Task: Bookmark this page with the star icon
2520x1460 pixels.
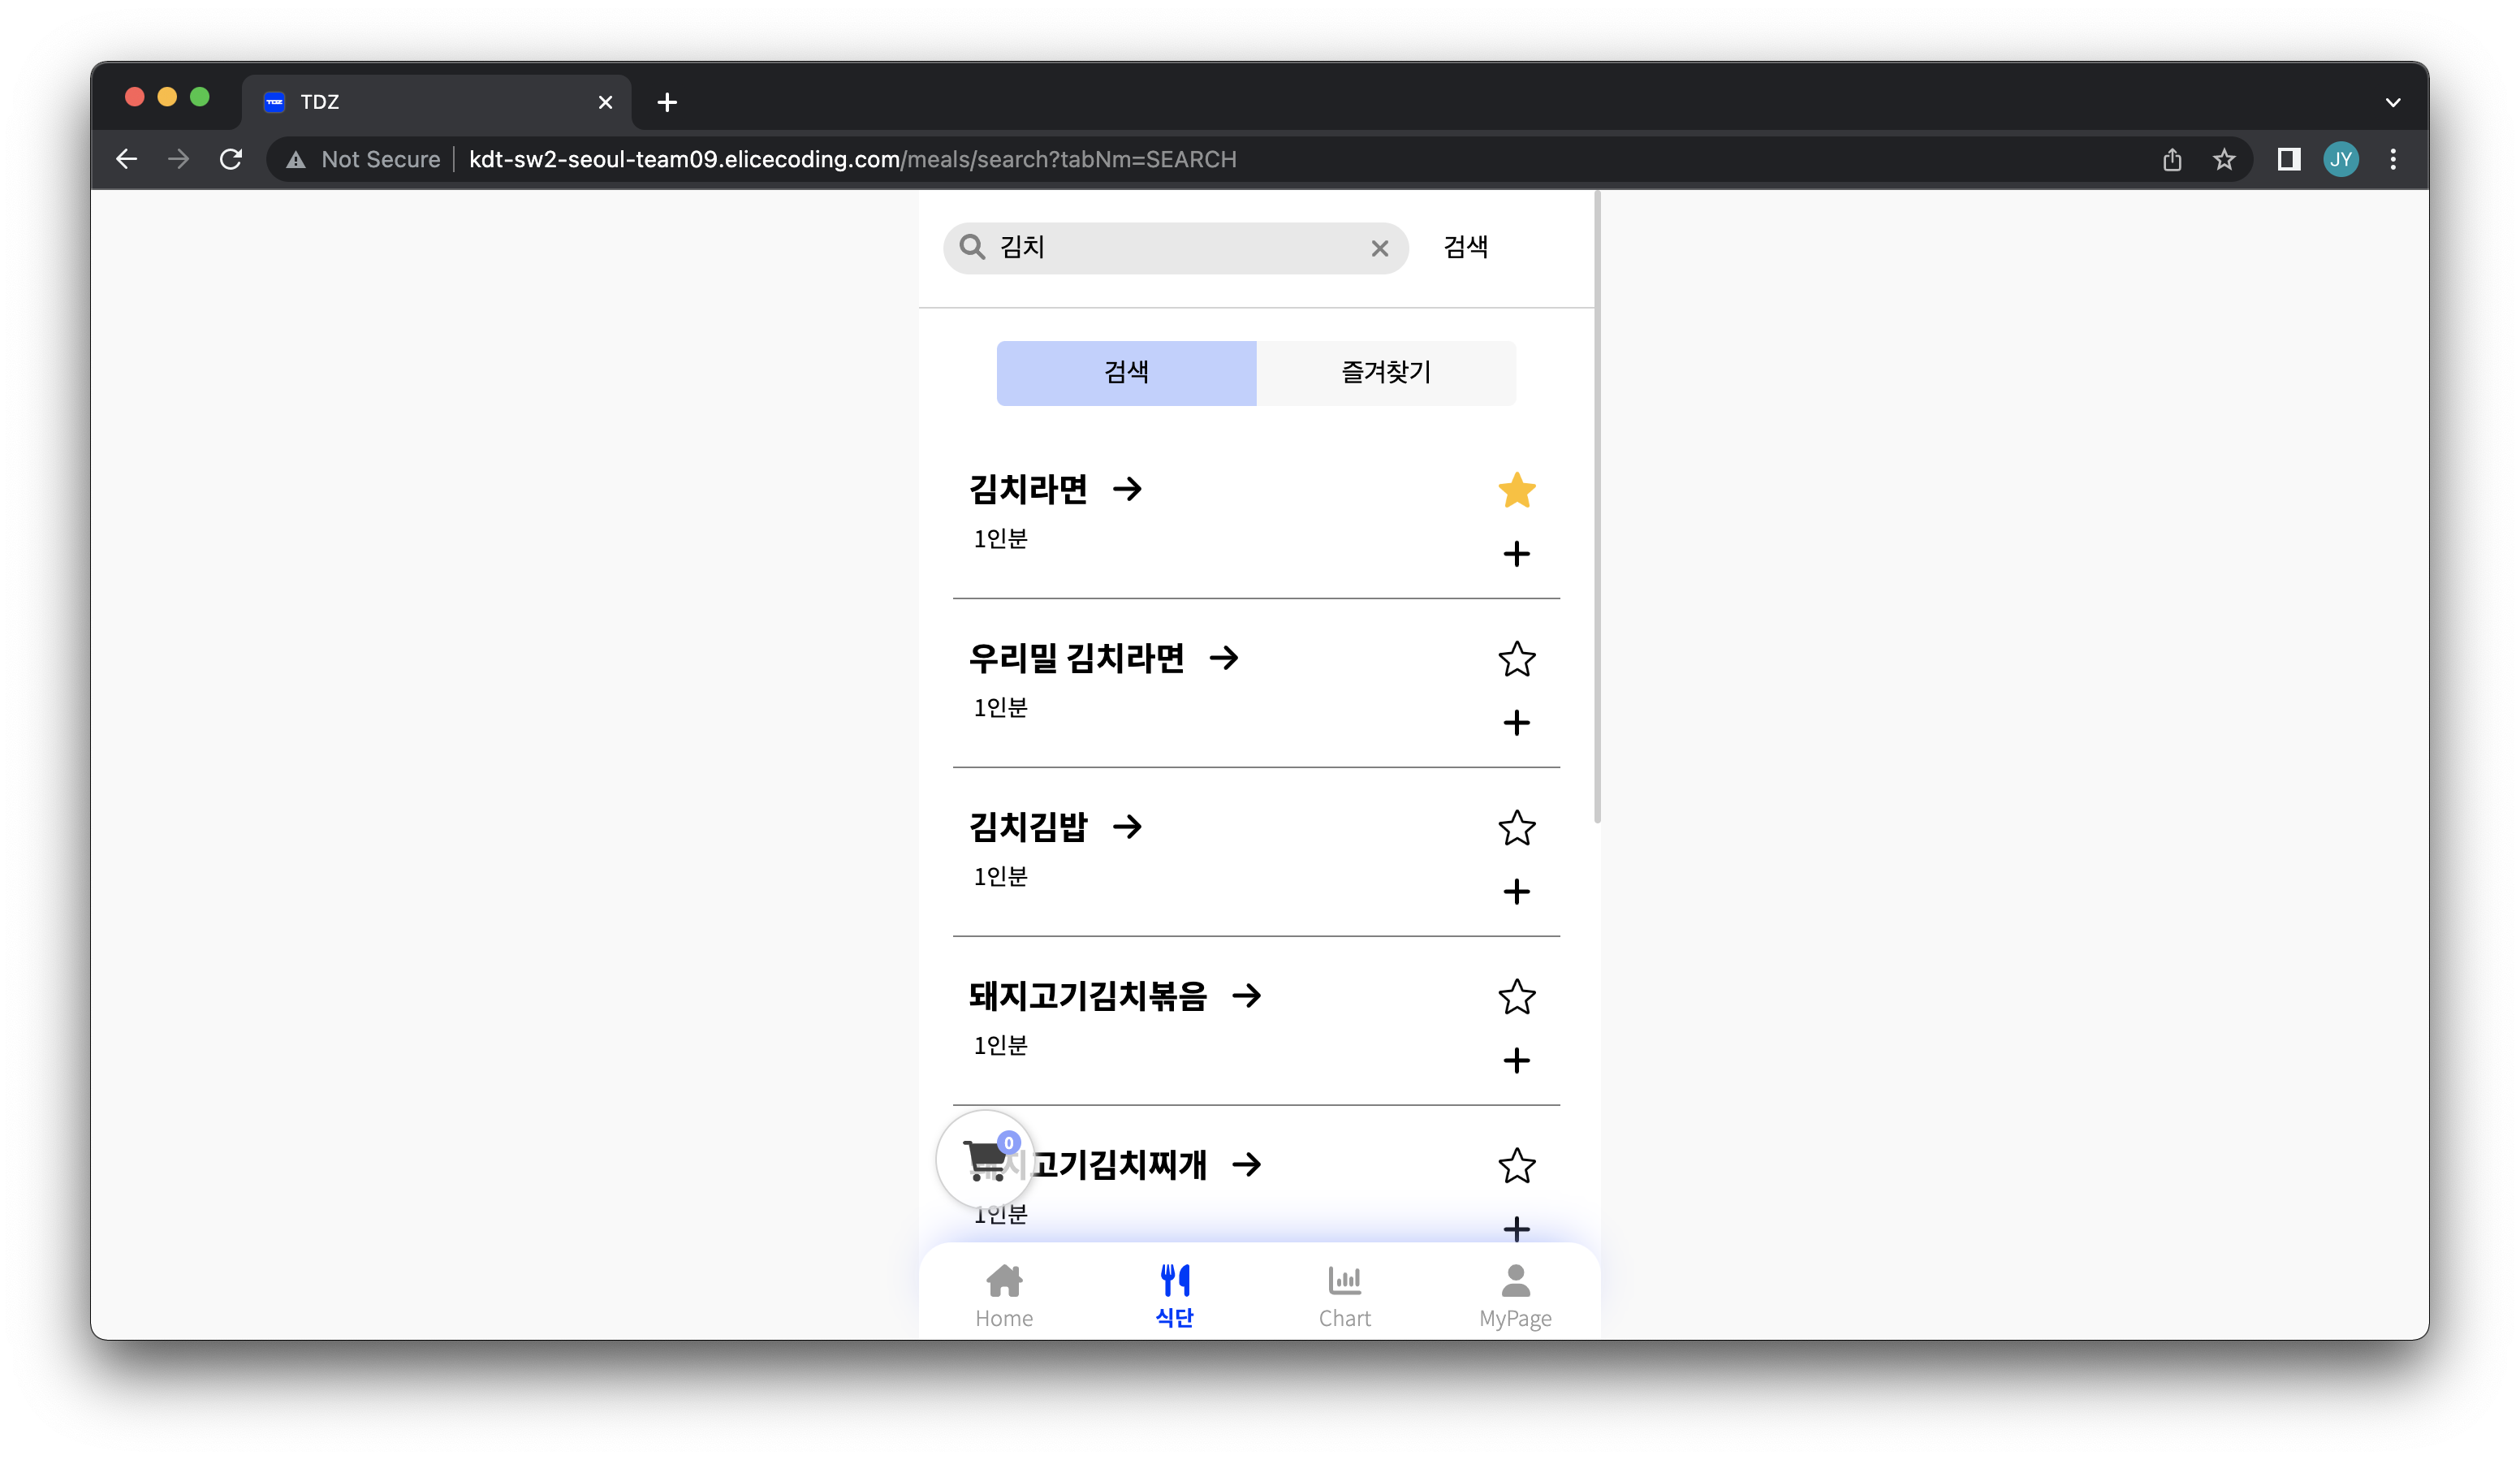Action: point(2223,160)
